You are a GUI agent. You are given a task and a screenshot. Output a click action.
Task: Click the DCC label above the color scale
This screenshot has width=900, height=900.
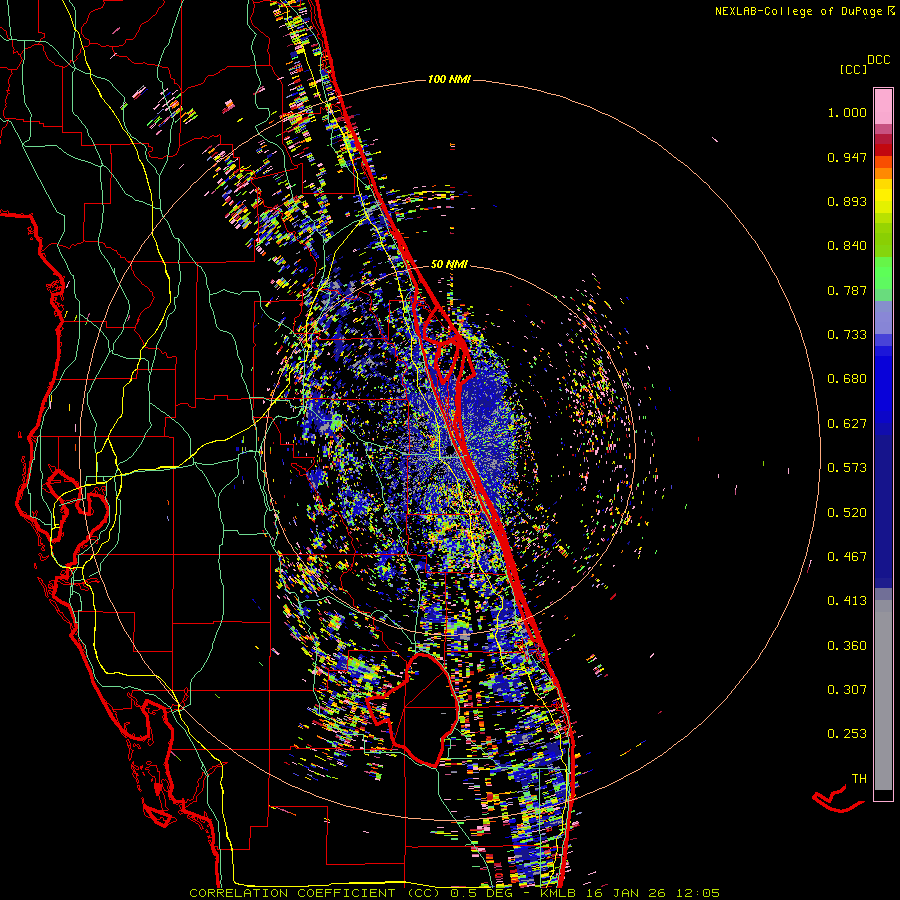click(x=879, y=60)
